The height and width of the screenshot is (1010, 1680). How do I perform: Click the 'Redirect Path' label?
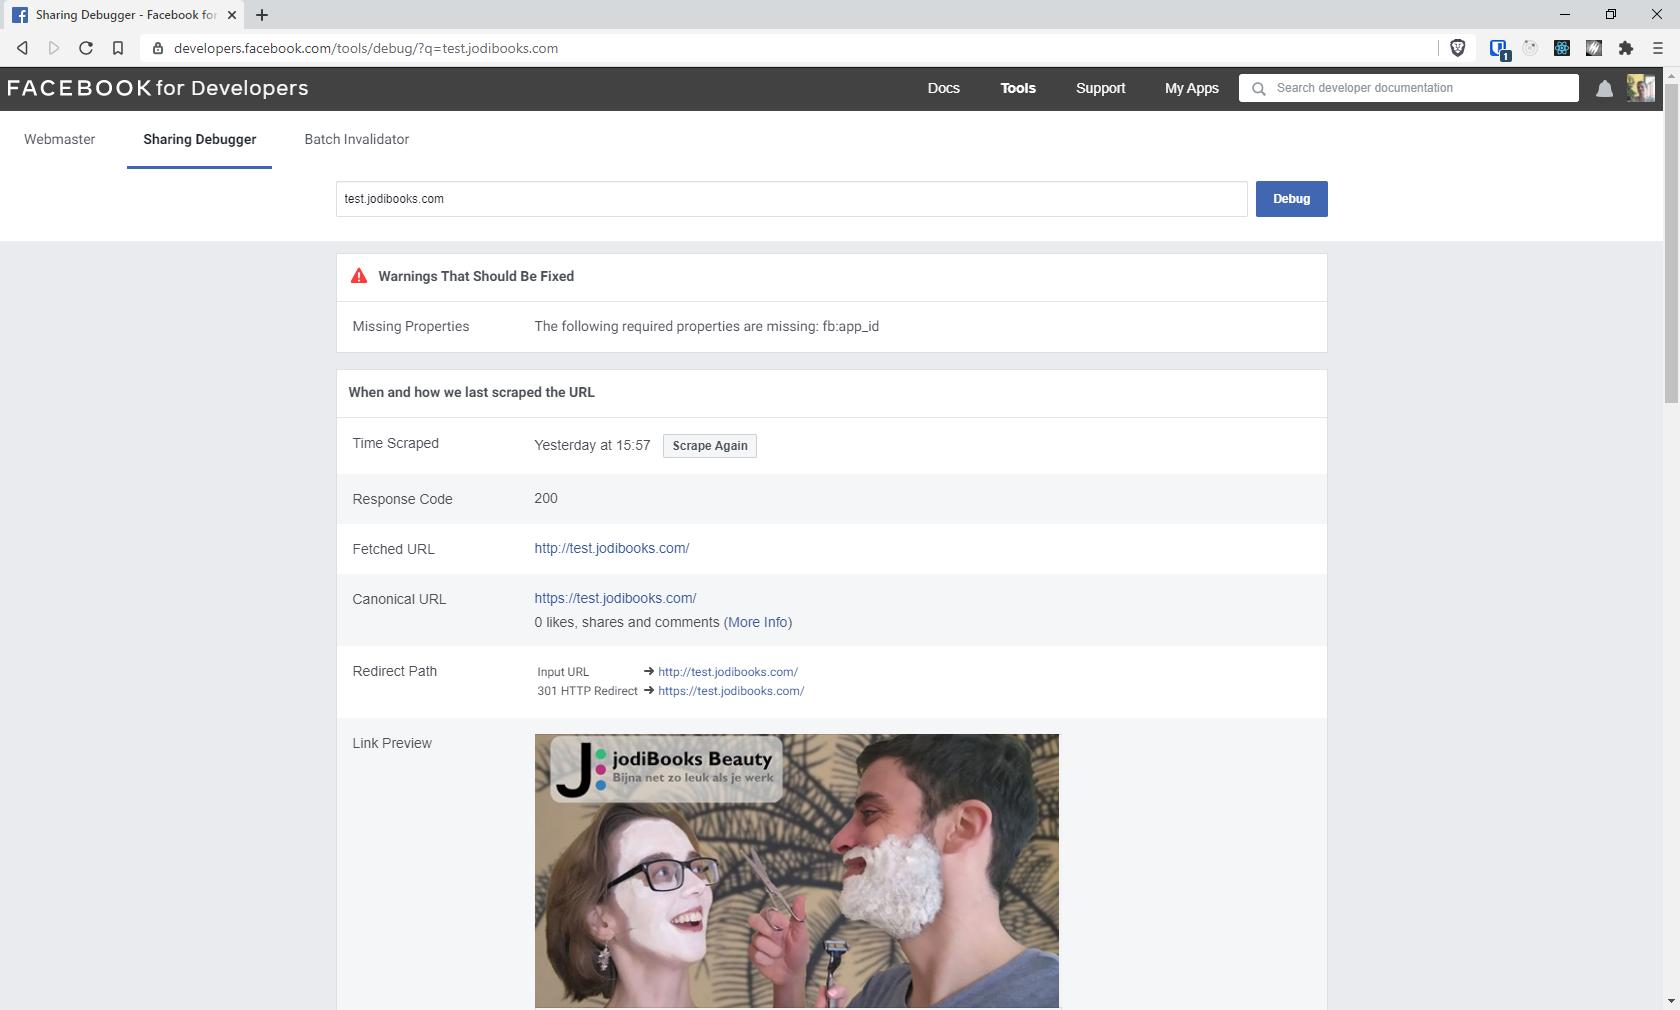click(395, 671)
